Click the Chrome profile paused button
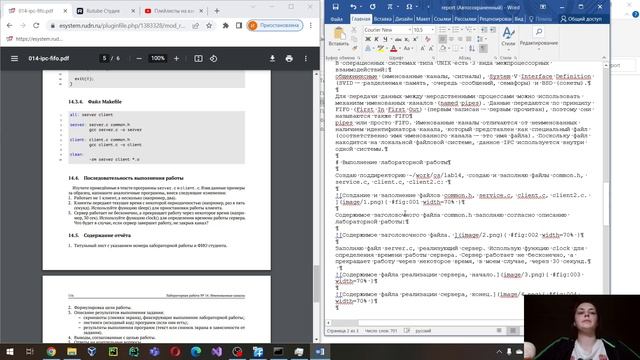This screenshot has height=360, width=640. tap(275, 25)
